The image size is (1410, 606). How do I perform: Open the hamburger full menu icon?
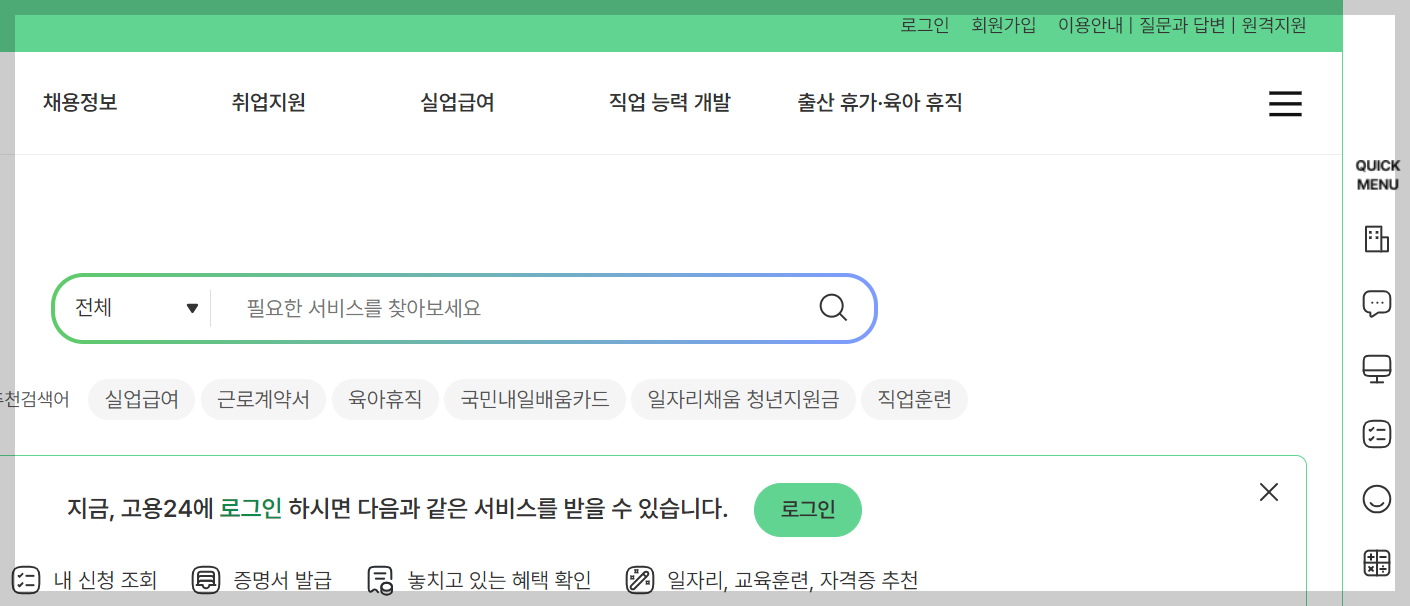point(1285,104)
